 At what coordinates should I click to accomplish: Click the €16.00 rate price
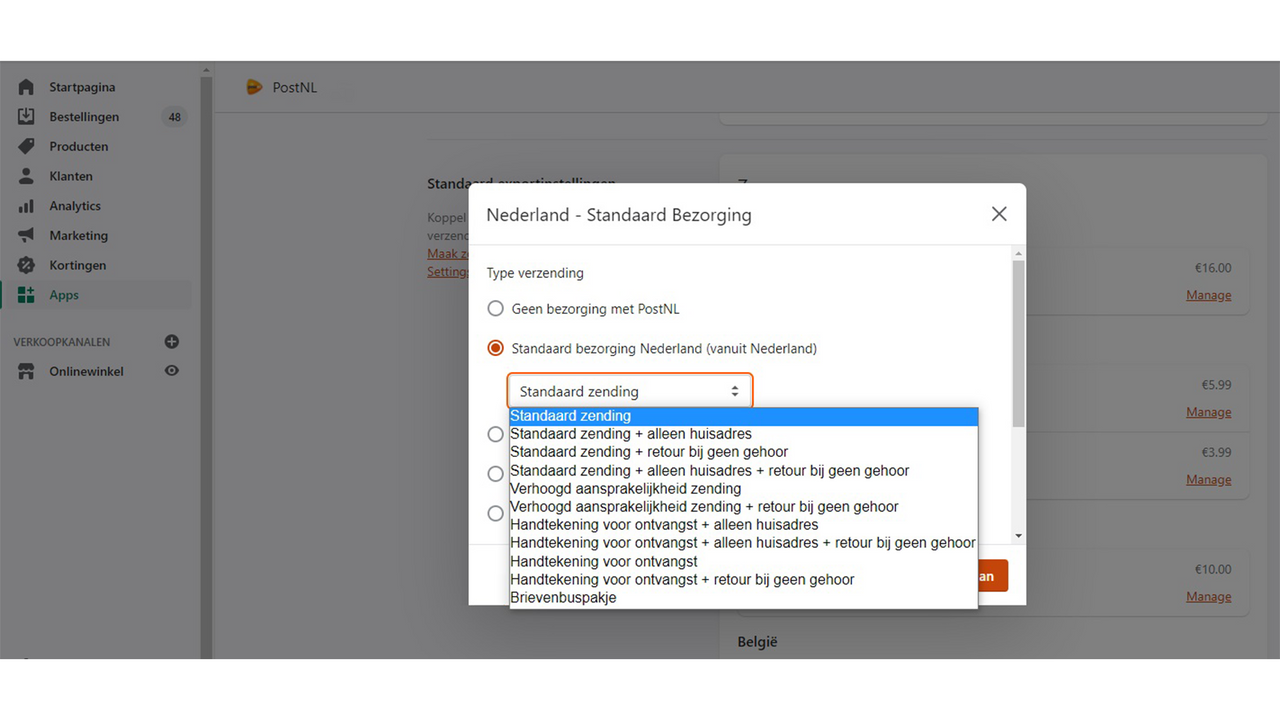[x=1213, y=268]
